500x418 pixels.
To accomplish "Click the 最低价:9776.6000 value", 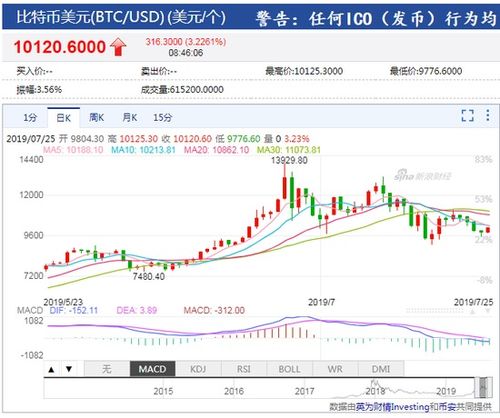I will pos(426,71).
